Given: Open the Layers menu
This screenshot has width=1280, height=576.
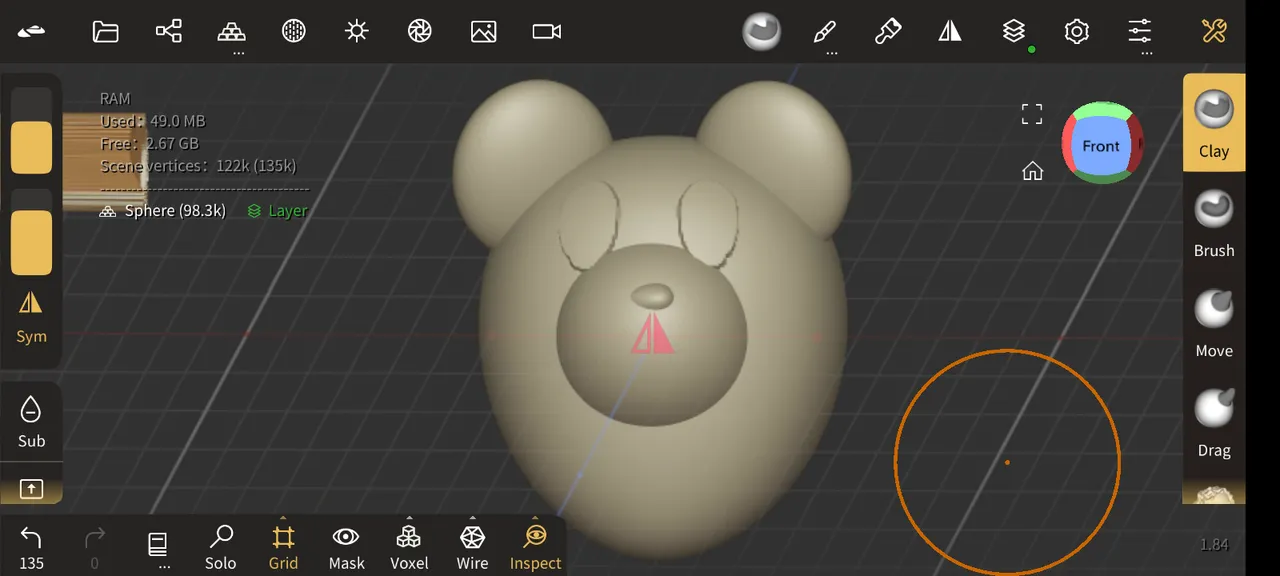Looking at the screenshot, I should pyautogui.click(x=1014, y=31).
